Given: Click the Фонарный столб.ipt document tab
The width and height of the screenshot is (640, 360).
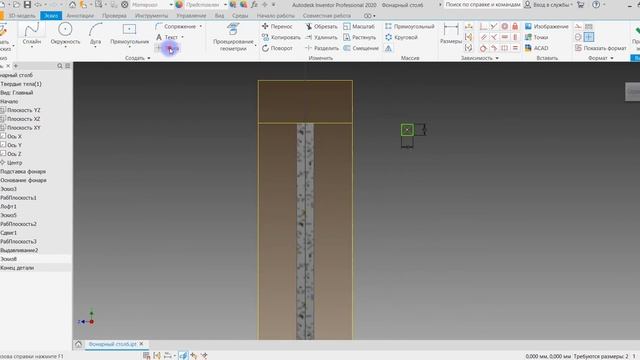Looking at the screenshot, I should 112,344.
